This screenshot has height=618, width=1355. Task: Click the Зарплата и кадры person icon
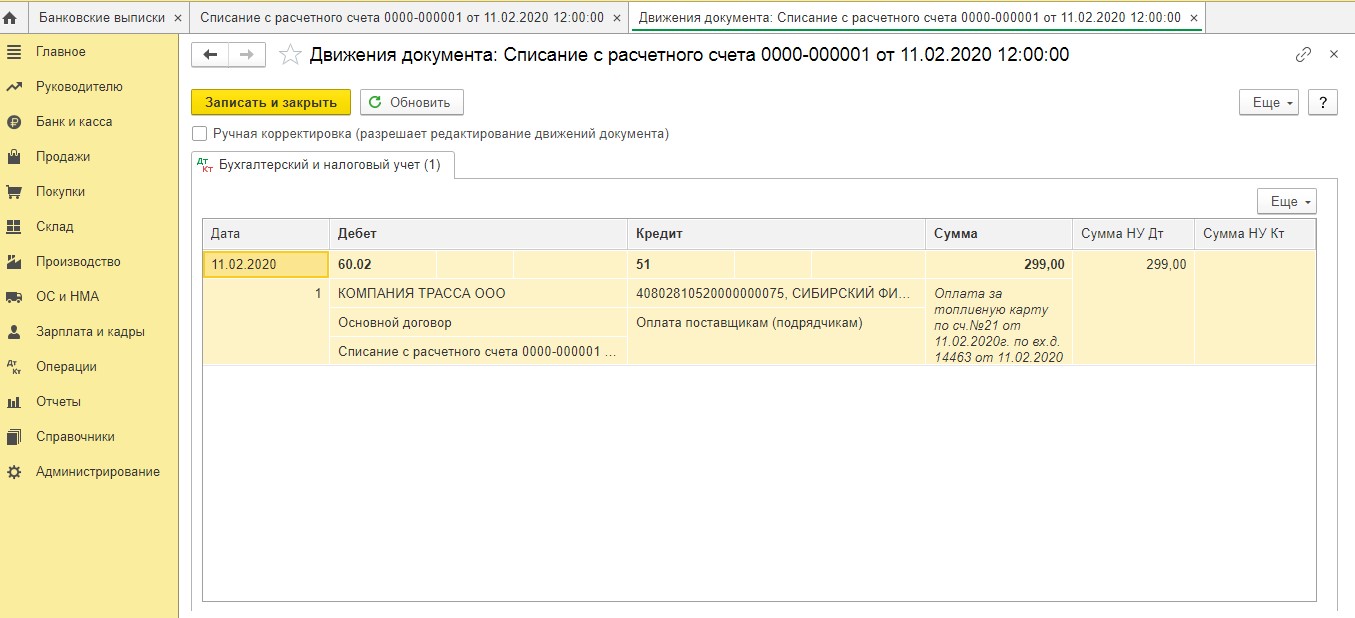click(x=14, y=332)
